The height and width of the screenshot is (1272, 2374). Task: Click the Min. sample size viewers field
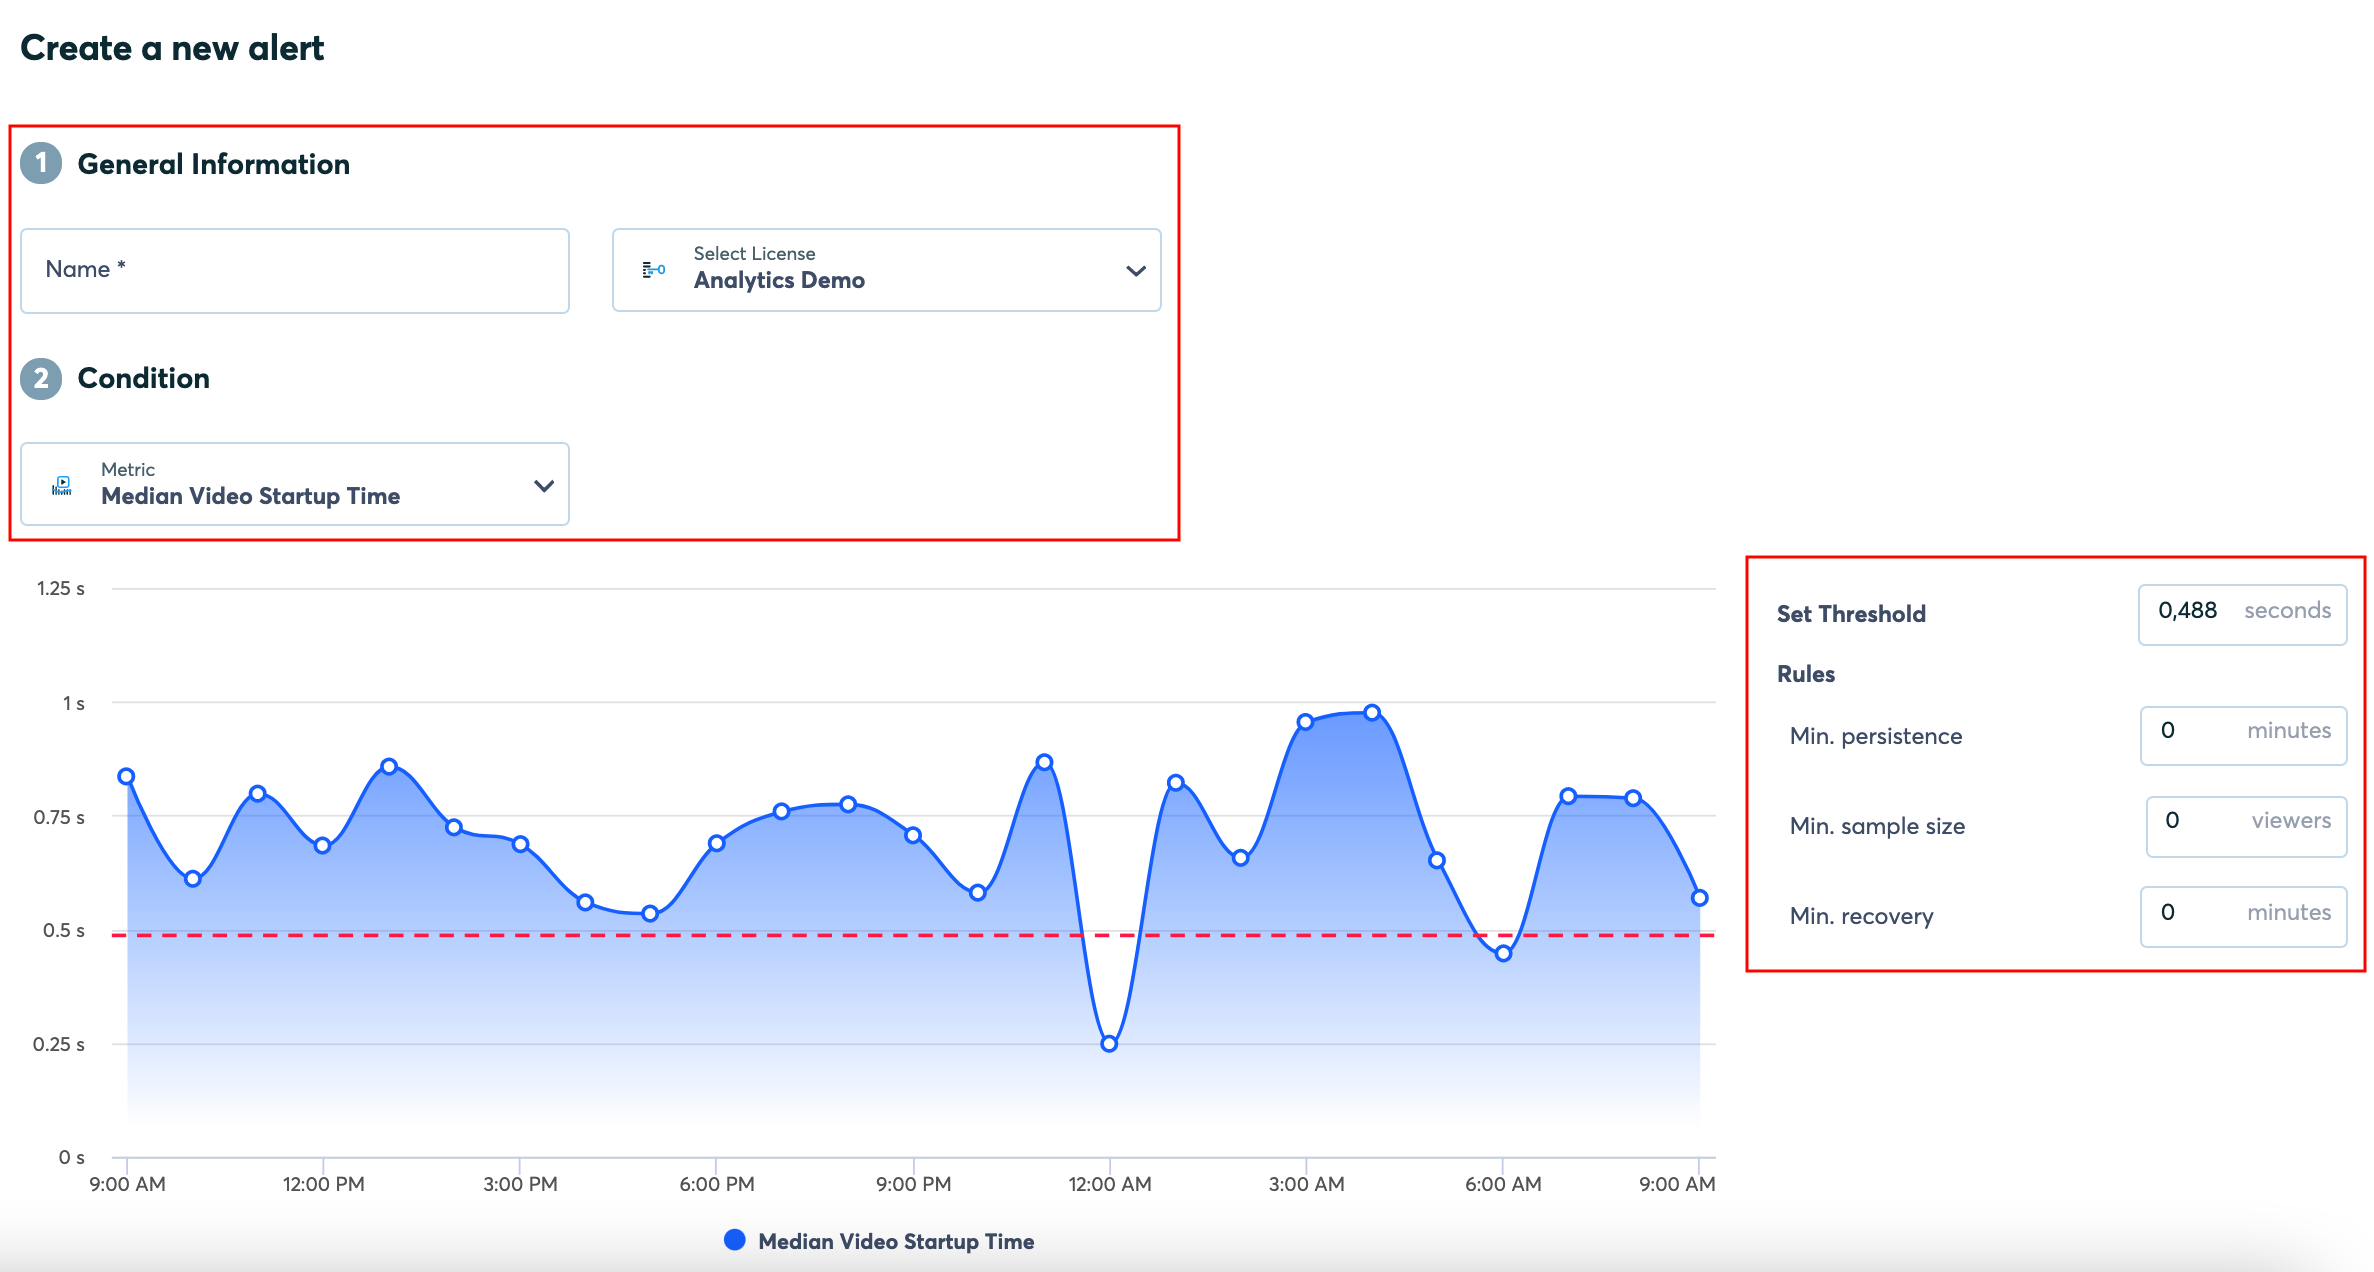tap(2245, 826)
